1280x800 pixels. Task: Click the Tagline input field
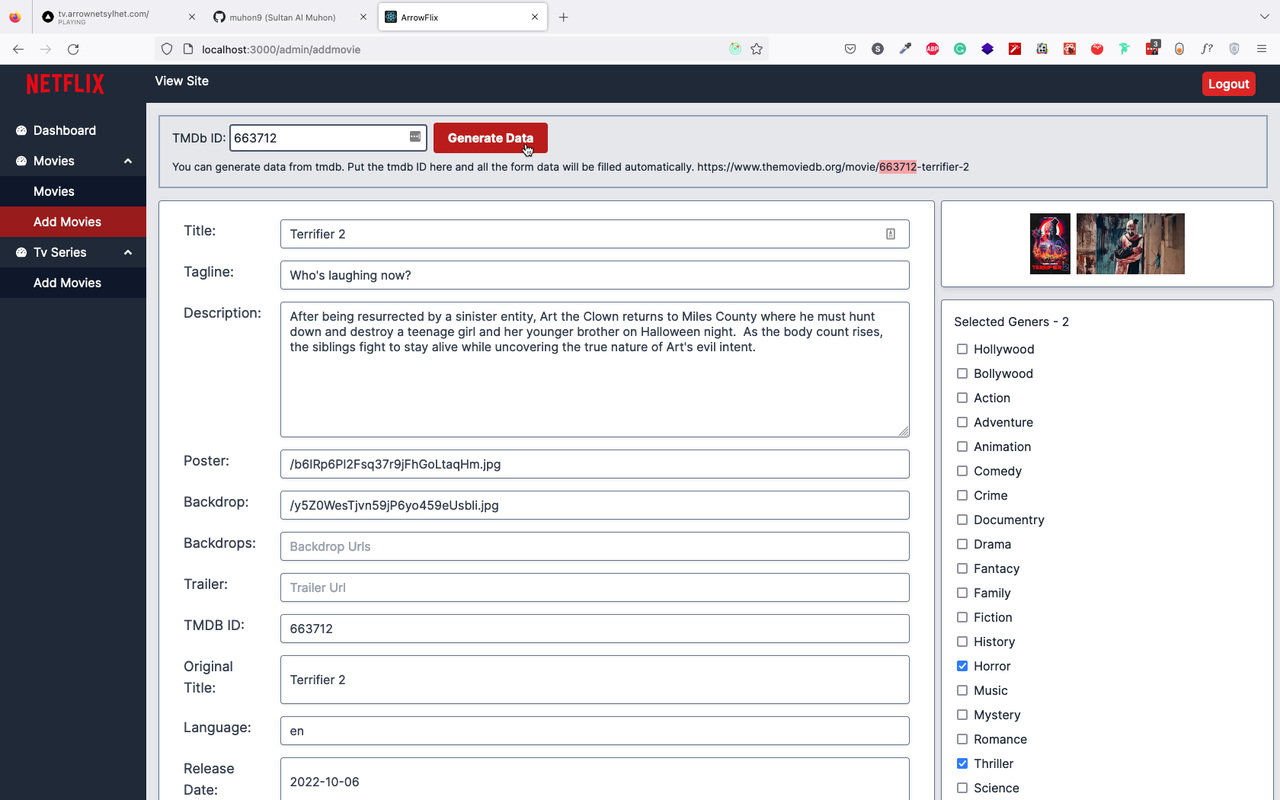(594, 275)
